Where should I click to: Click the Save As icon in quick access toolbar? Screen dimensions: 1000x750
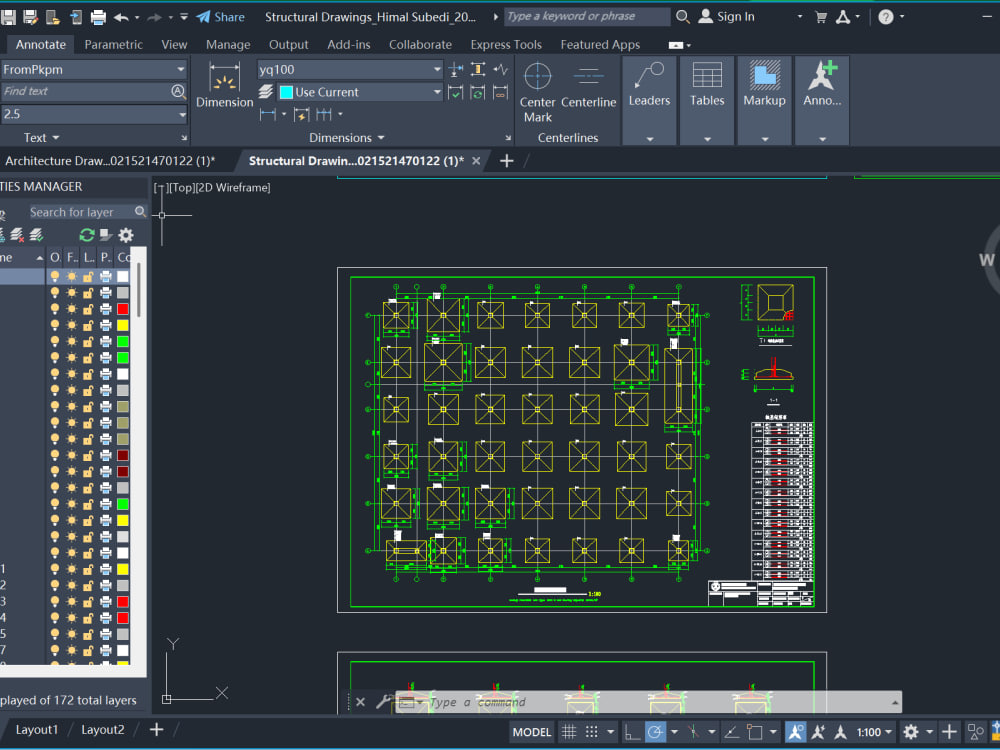point(31,17)
